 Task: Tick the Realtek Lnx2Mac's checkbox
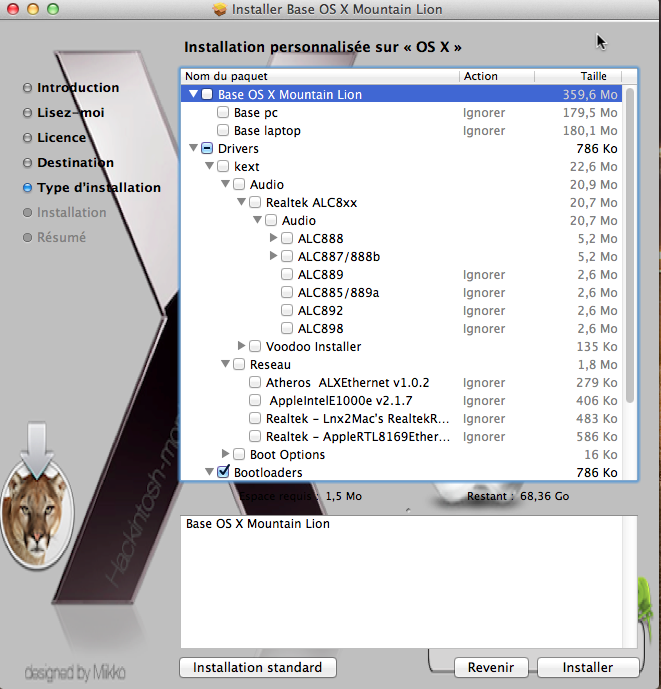pyautogui.click(x=255, y=419)
